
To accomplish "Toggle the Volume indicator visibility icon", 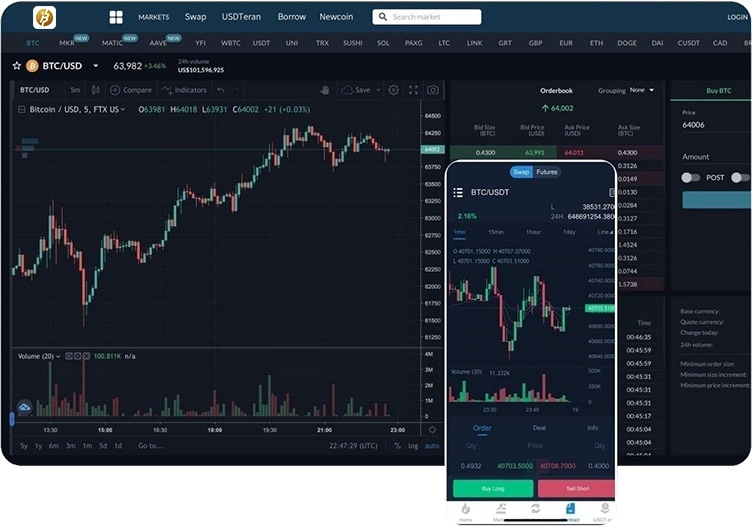I will (x=69, y=356).
